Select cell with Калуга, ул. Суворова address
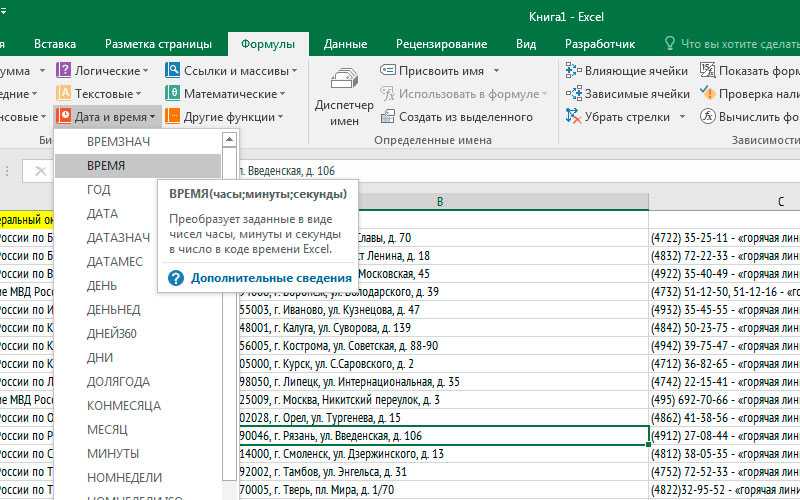Screen dimensions: 800x500 [444, 328]
